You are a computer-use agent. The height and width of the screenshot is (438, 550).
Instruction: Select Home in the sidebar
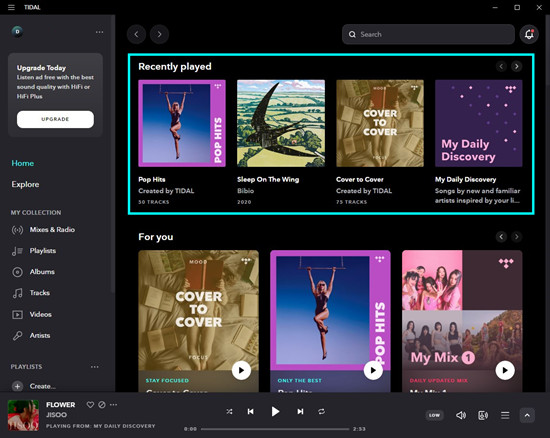click(23, 163)
